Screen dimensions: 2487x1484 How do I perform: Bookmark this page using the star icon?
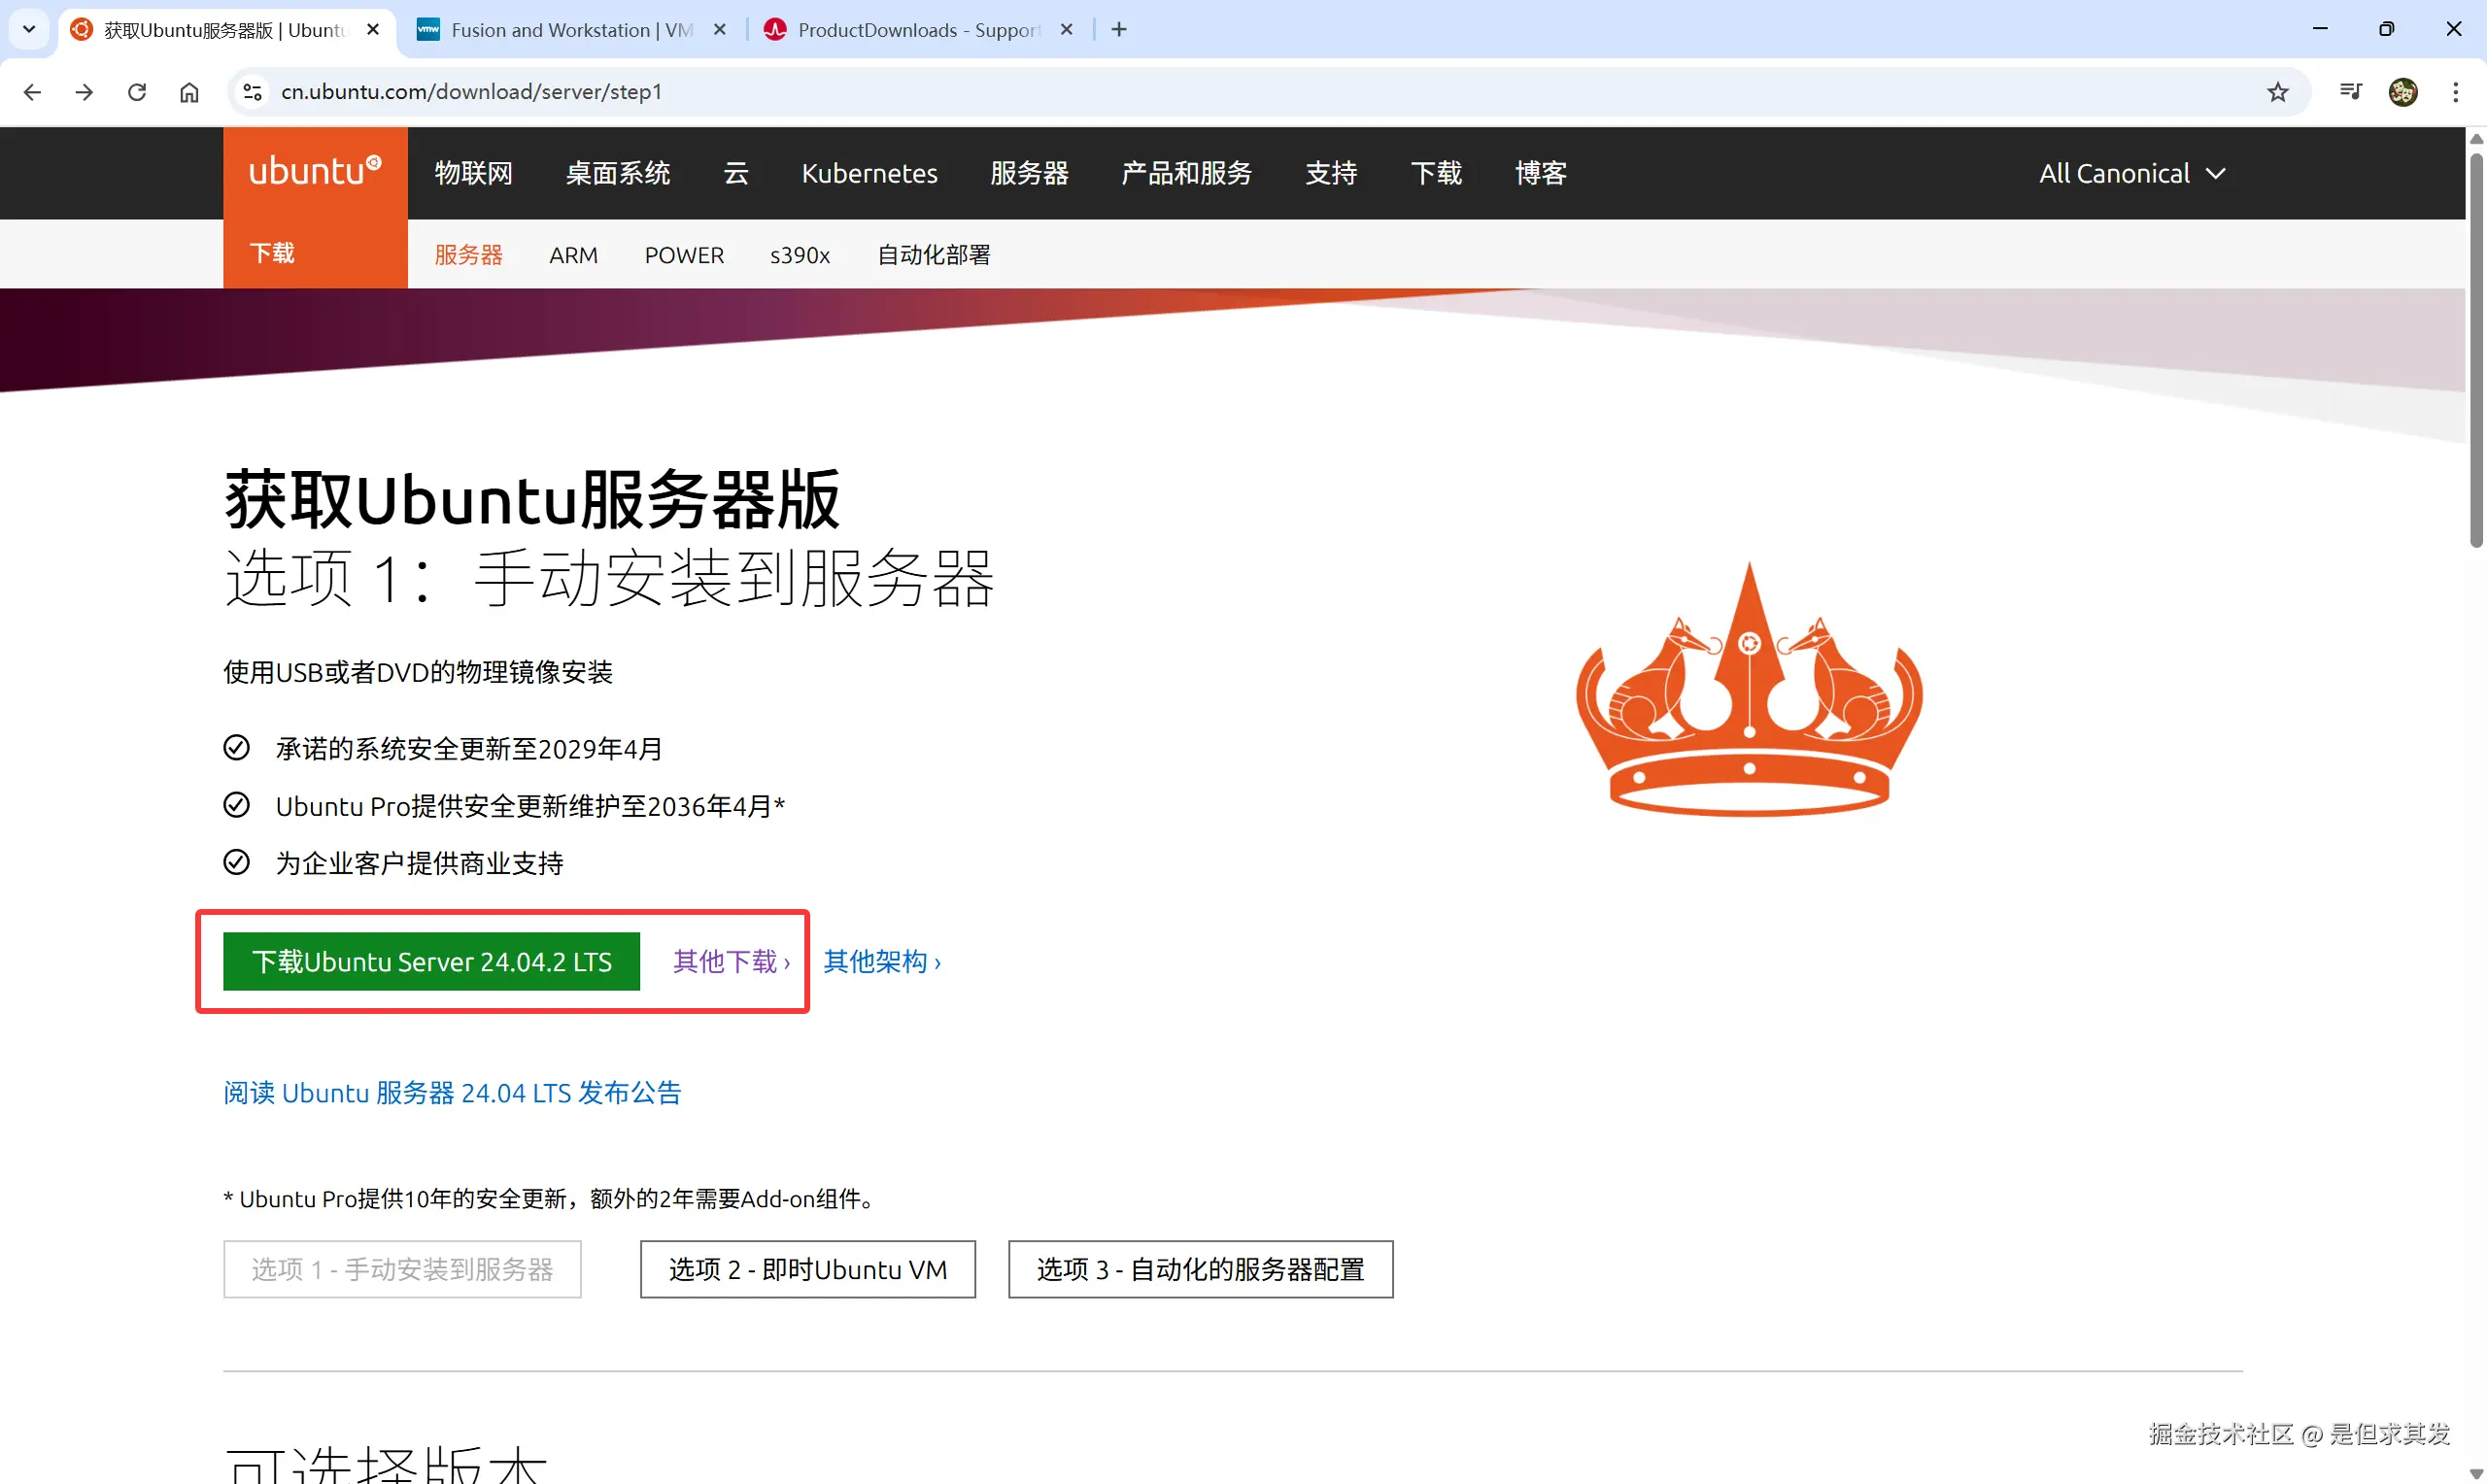click(x=2278, y=91)
